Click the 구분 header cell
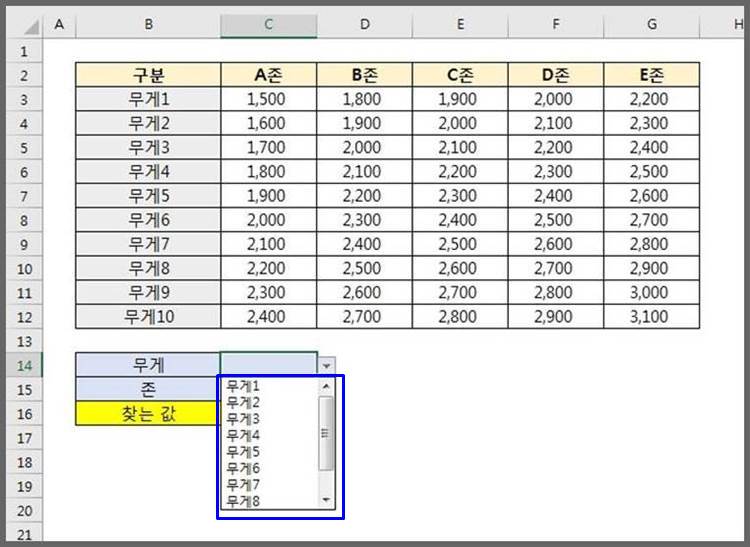 pyautogui.click(x=148, y=75)
